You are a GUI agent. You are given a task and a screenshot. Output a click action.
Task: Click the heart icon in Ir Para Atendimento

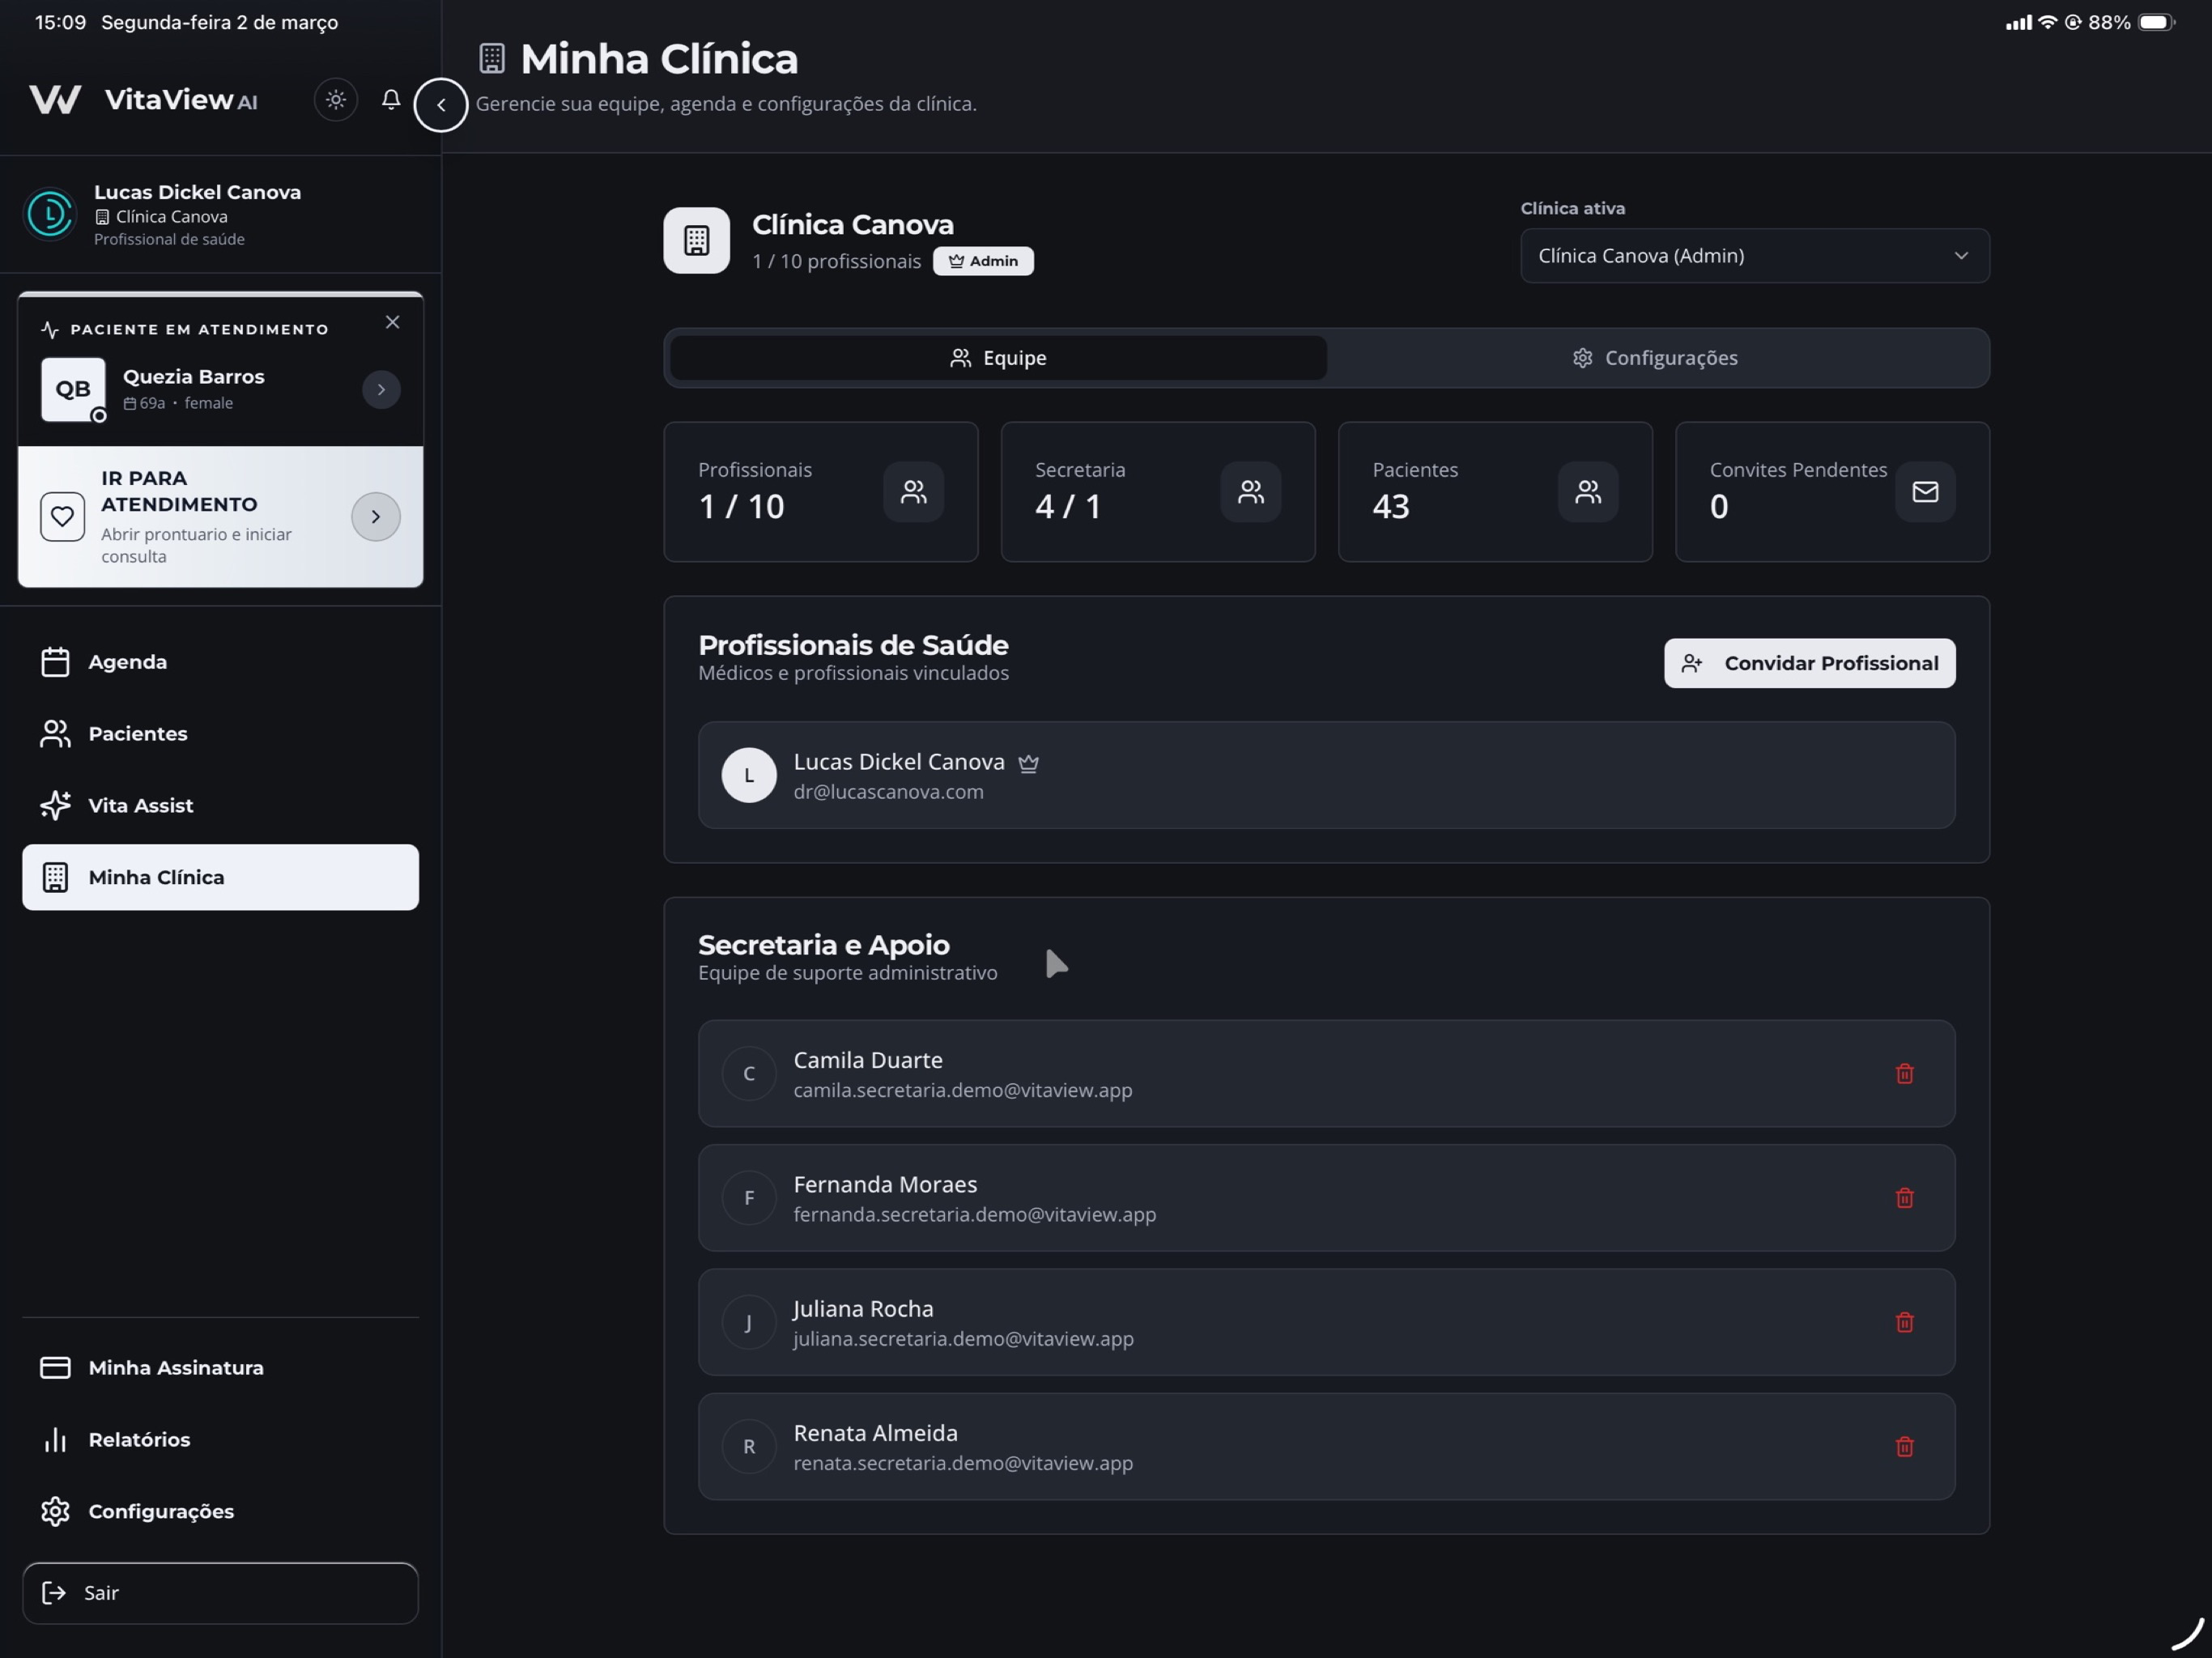pos(62,517)
